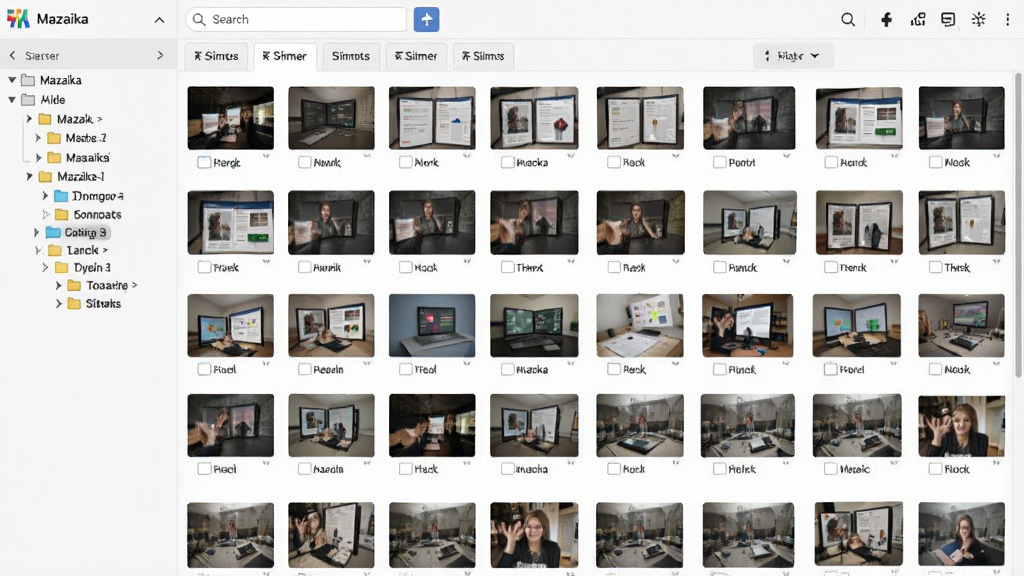Expand the Mazak folder in the tree
This screenshot has width=1024, height=576.
(x=29, y=119)
